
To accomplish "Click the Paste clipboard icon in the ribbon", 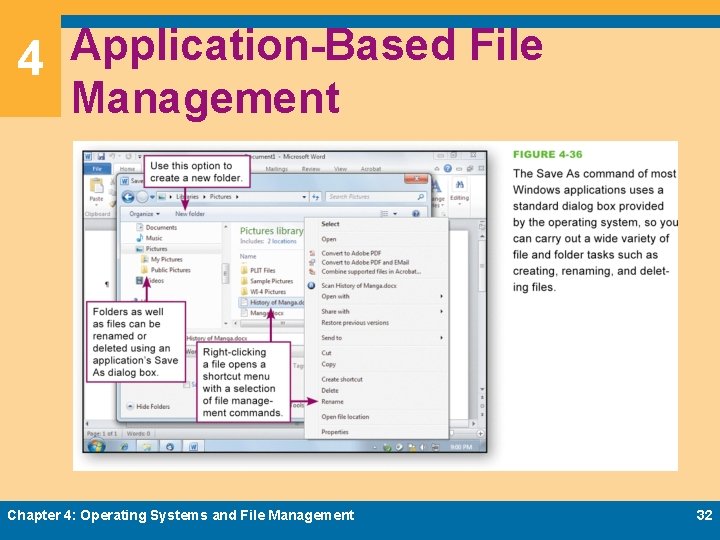I will click(96, 186).
